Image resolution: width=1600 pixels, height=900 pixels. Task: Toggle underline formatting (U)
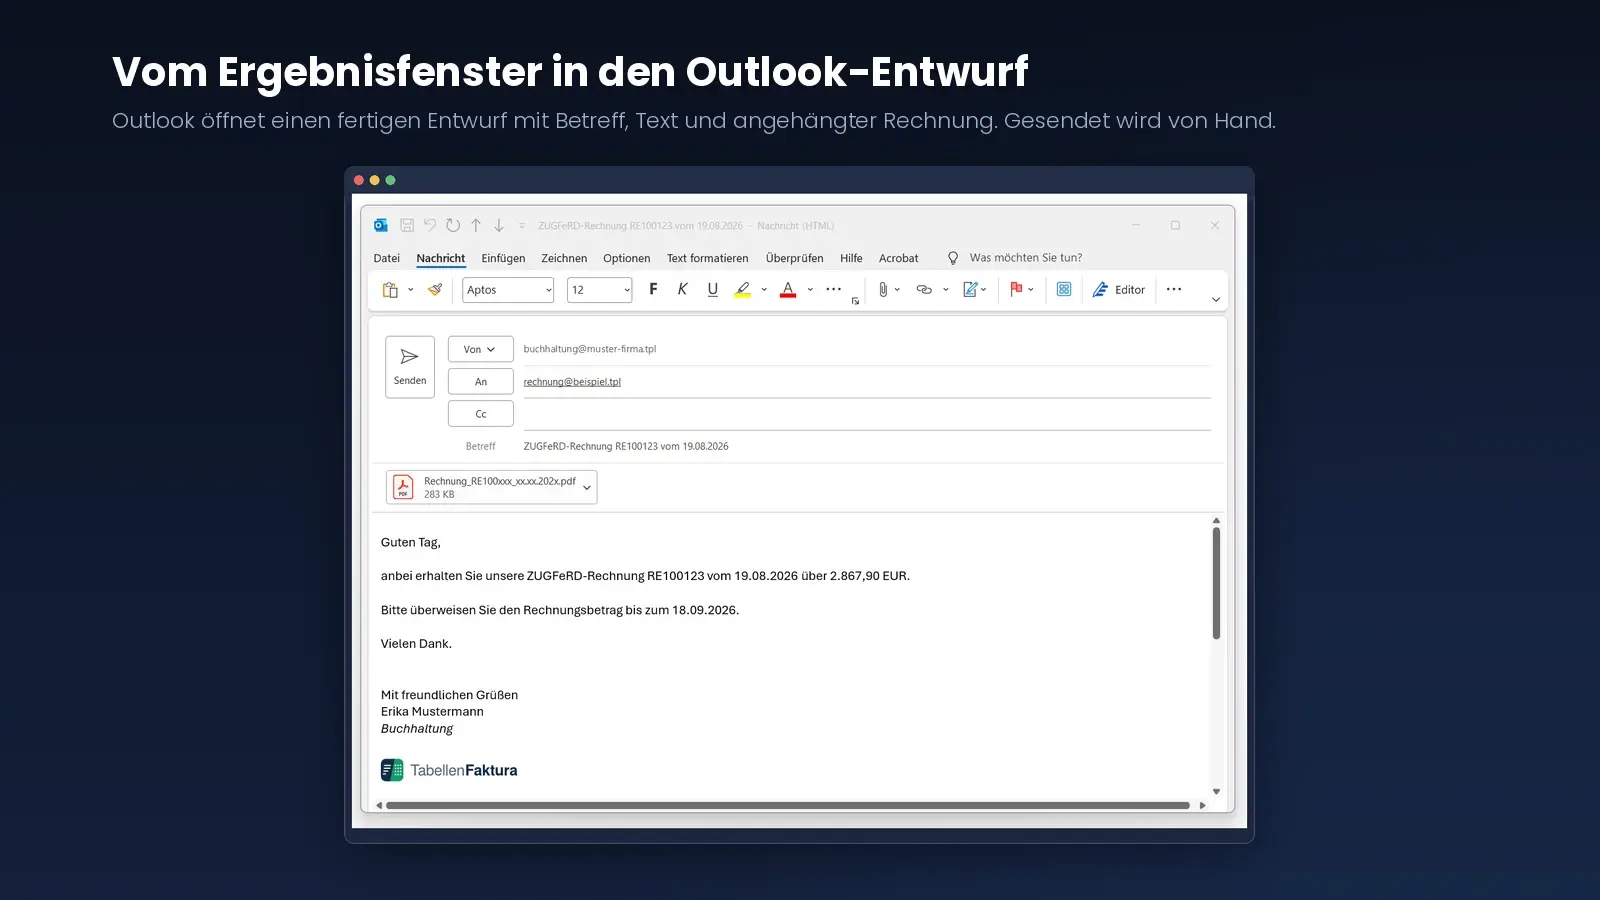(x=713, y=289)
